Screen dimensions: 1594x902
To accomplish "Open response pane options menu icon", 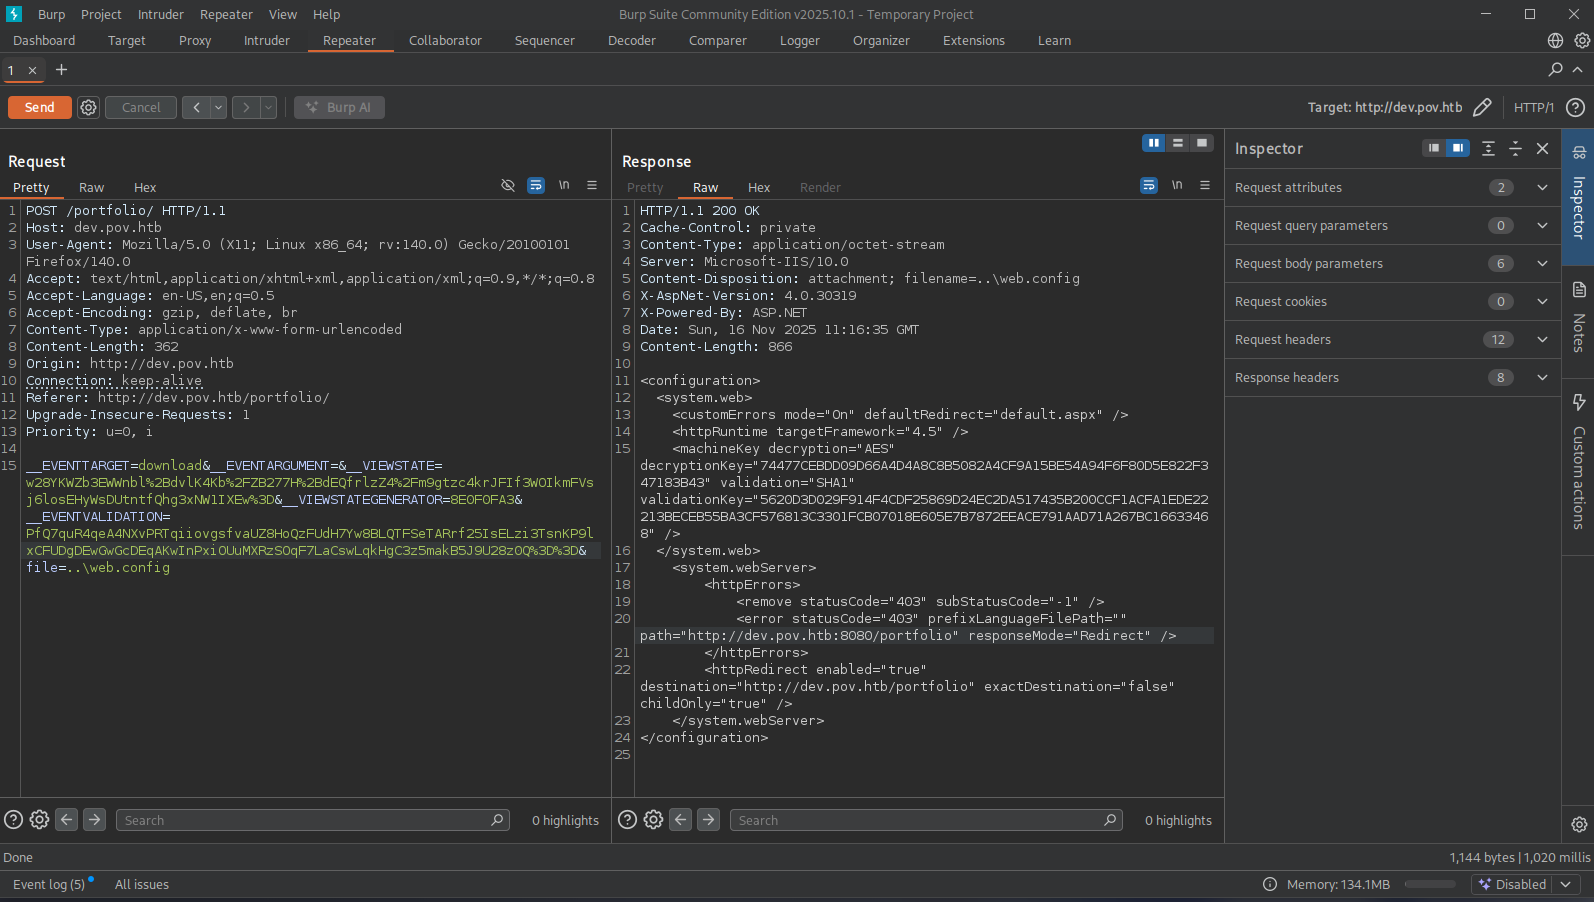I will (x=1205, y=185).
